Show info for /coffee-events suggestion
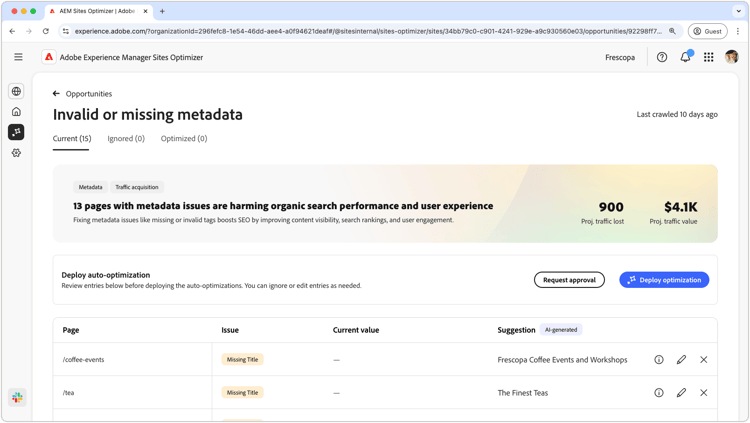Screen dimensions: 750x423 tap(659, 360)
